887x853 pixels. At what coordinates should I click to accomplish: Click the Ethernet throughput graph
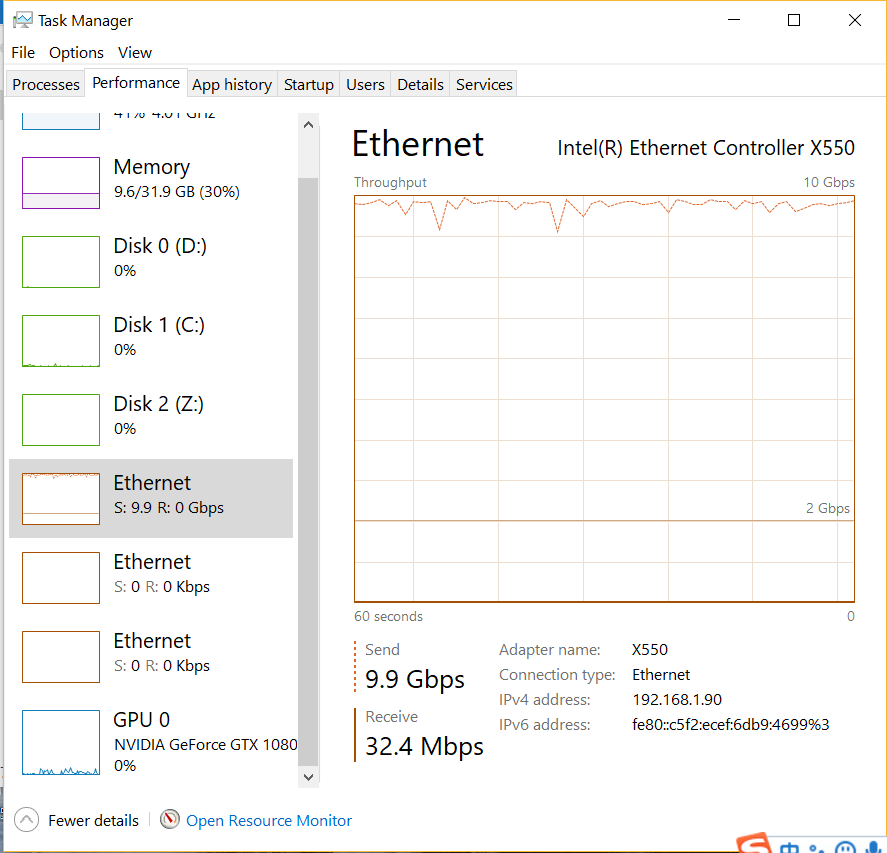point(604,399)
